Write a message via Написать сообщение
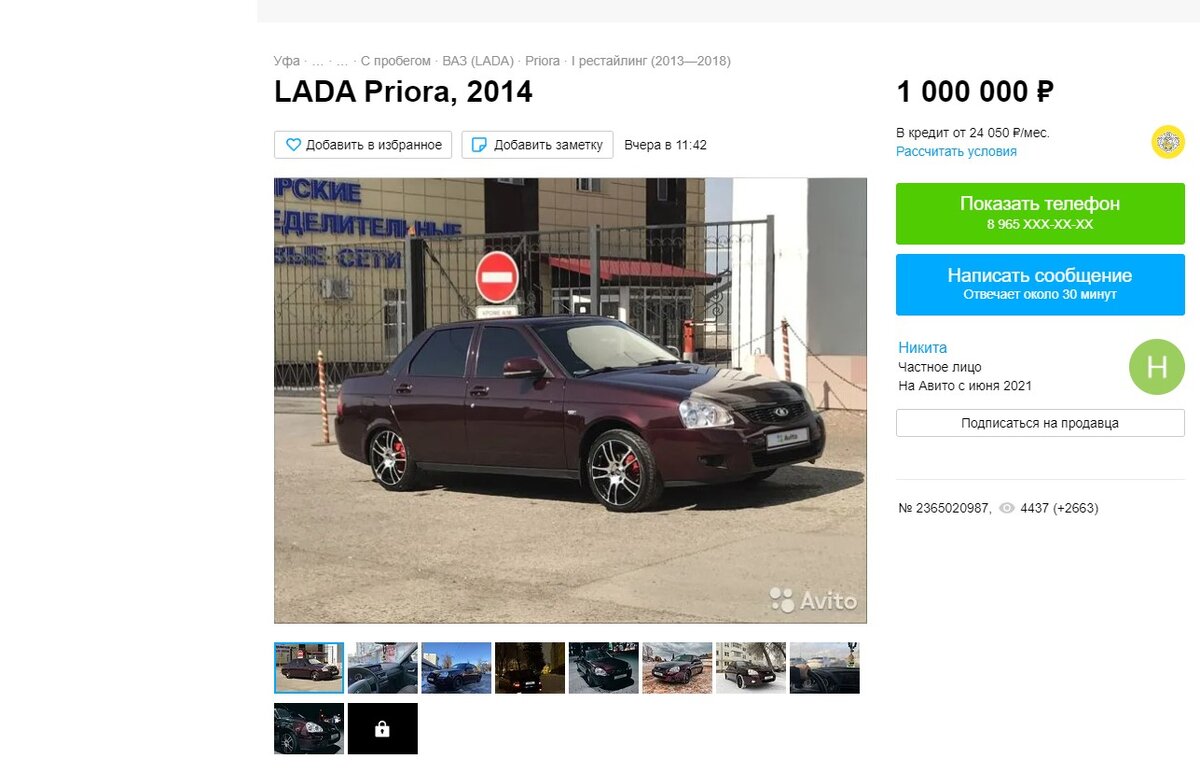This screenshot has width=1200, height=773. pyautogui.click(x=1040, y=285)
